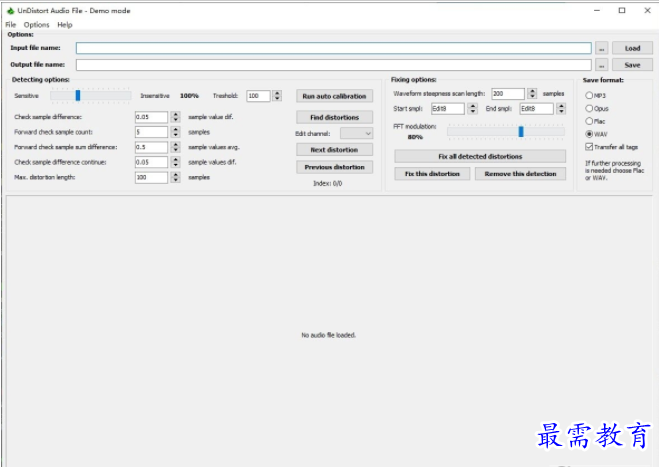Maximize the UnDistort window
The height and width of the screenshot is (467, 659).
(622, 11)
